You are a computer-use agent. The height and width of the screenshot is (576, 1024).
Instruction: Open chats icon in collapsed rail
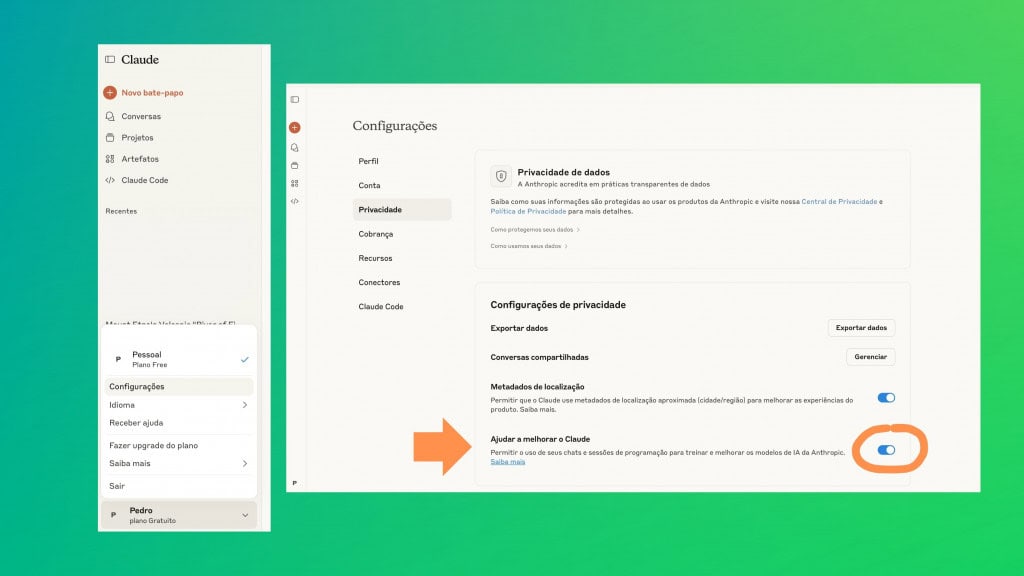pyautogui.click(x=295, y=148)
